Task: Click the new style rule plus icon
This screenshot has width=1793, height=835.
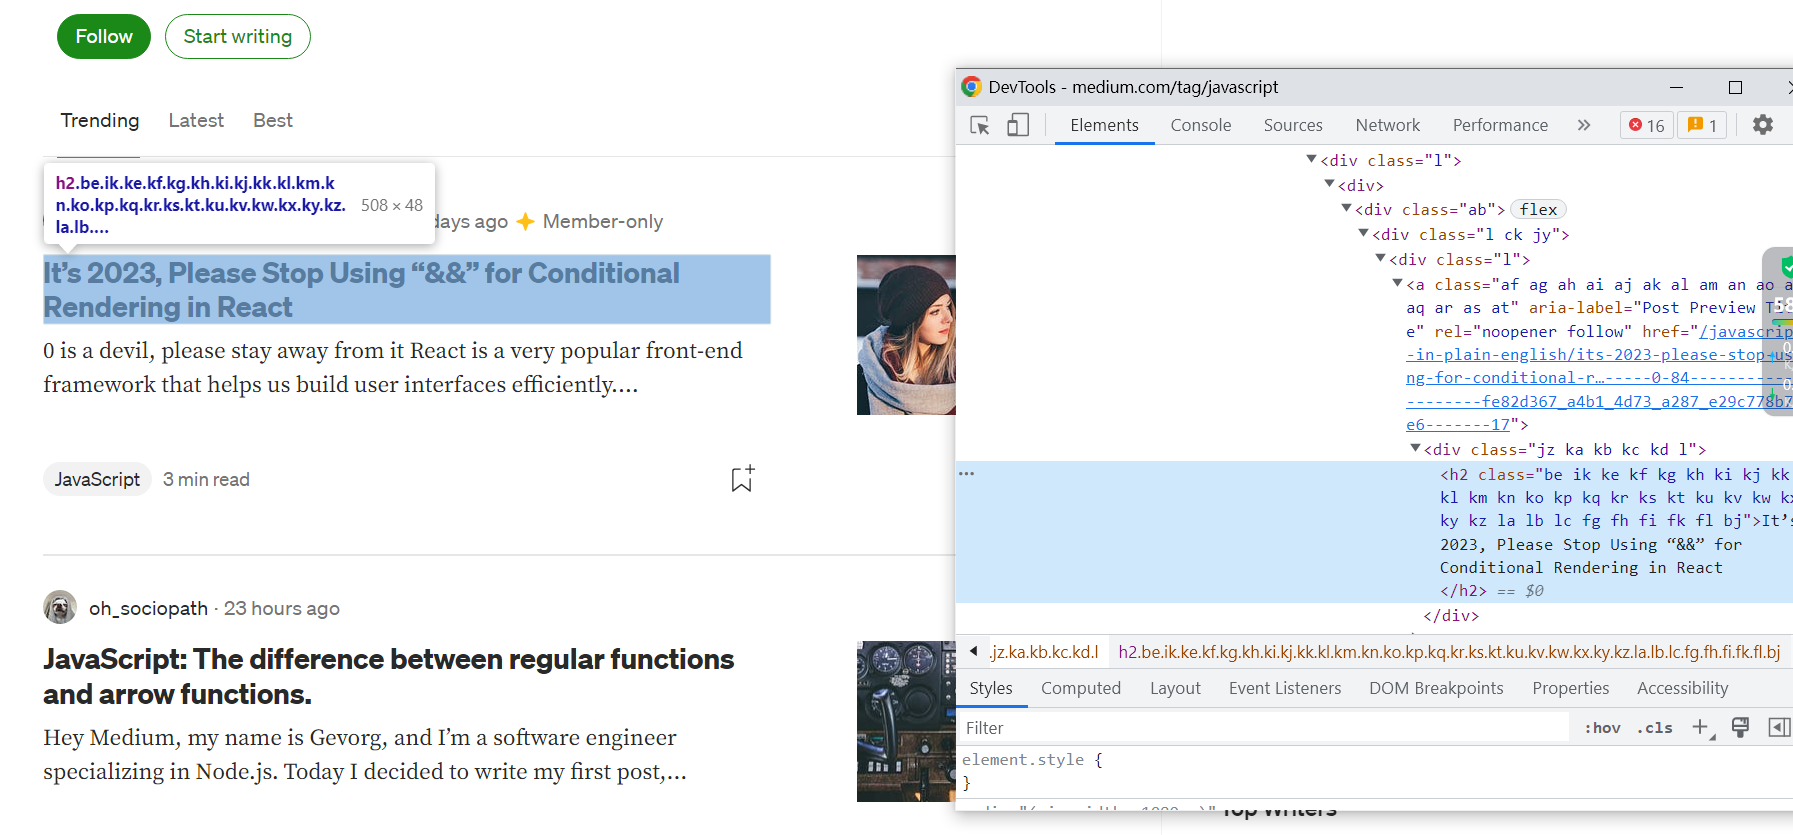Action: point(1701,727)
